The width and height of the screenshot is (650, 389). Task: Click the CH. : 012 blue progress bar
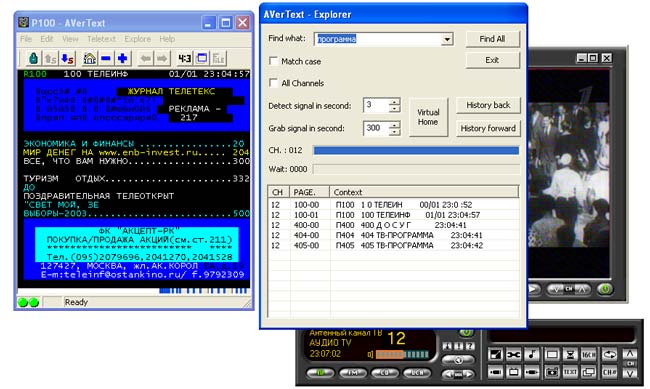pyautogui.click(x=416, y=151)
